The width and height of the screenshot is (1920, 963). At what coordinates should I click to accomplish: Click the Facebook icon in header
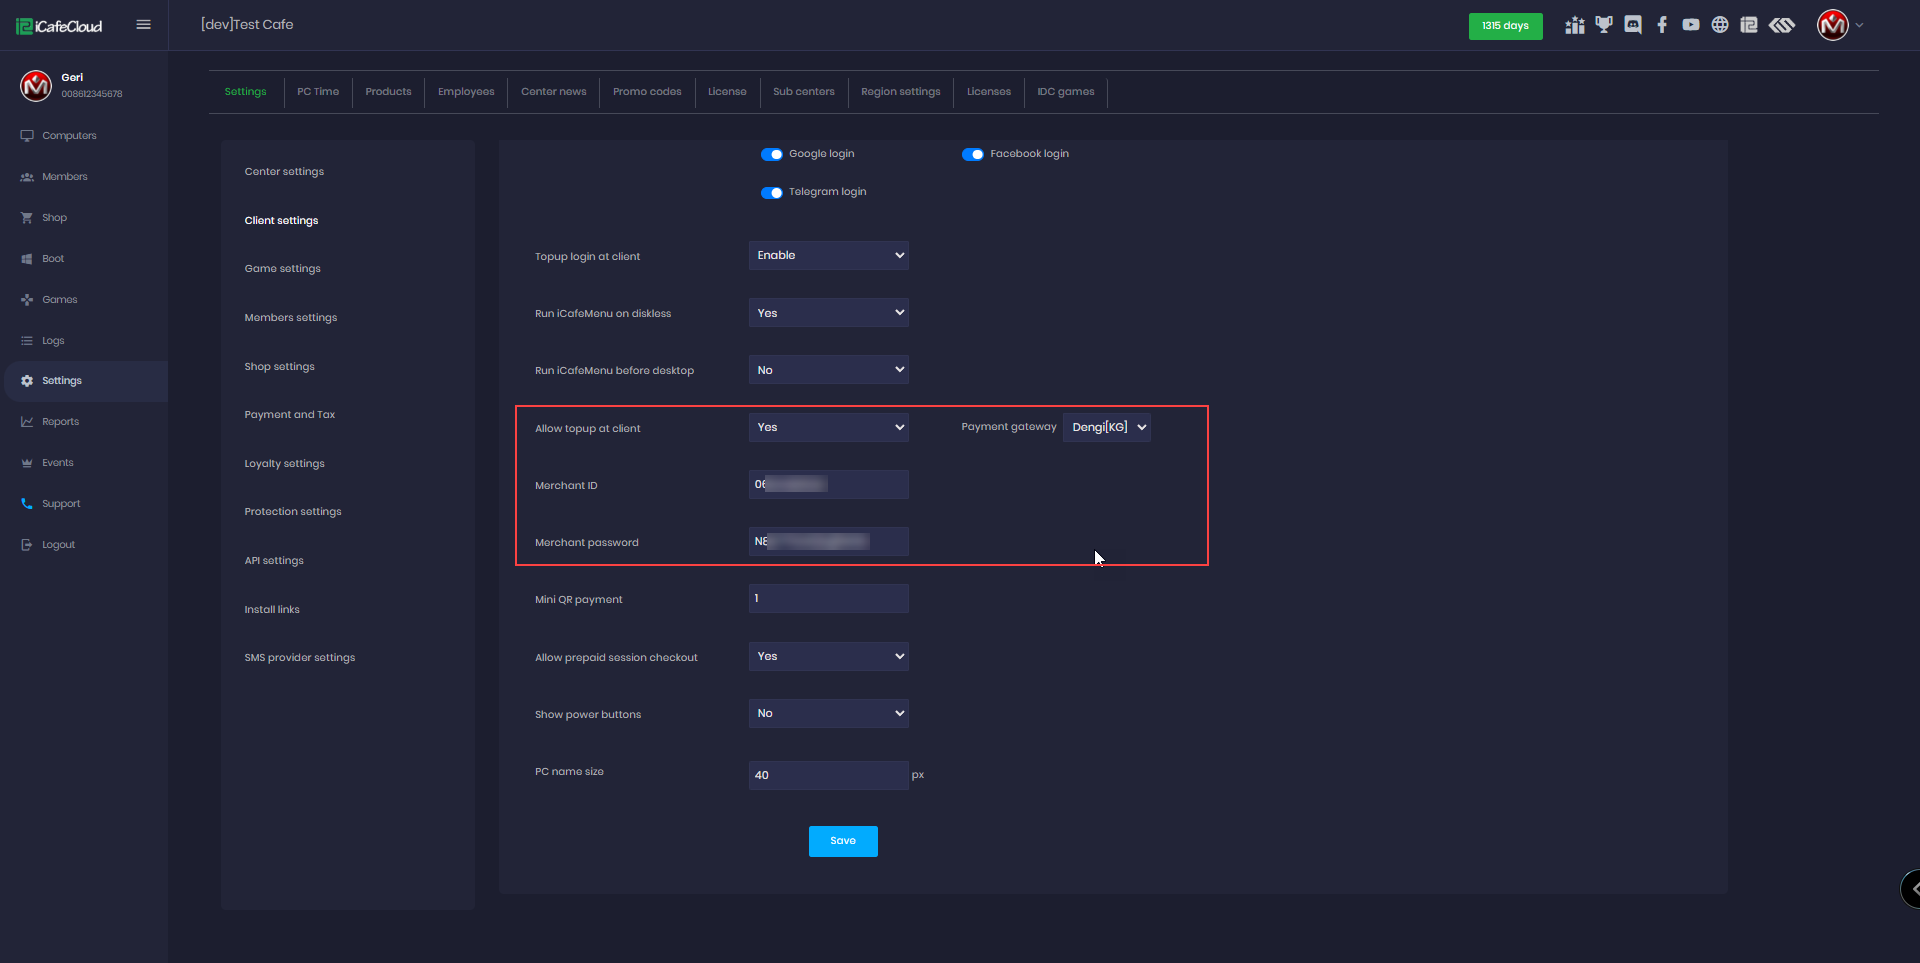click(1662, 25)
